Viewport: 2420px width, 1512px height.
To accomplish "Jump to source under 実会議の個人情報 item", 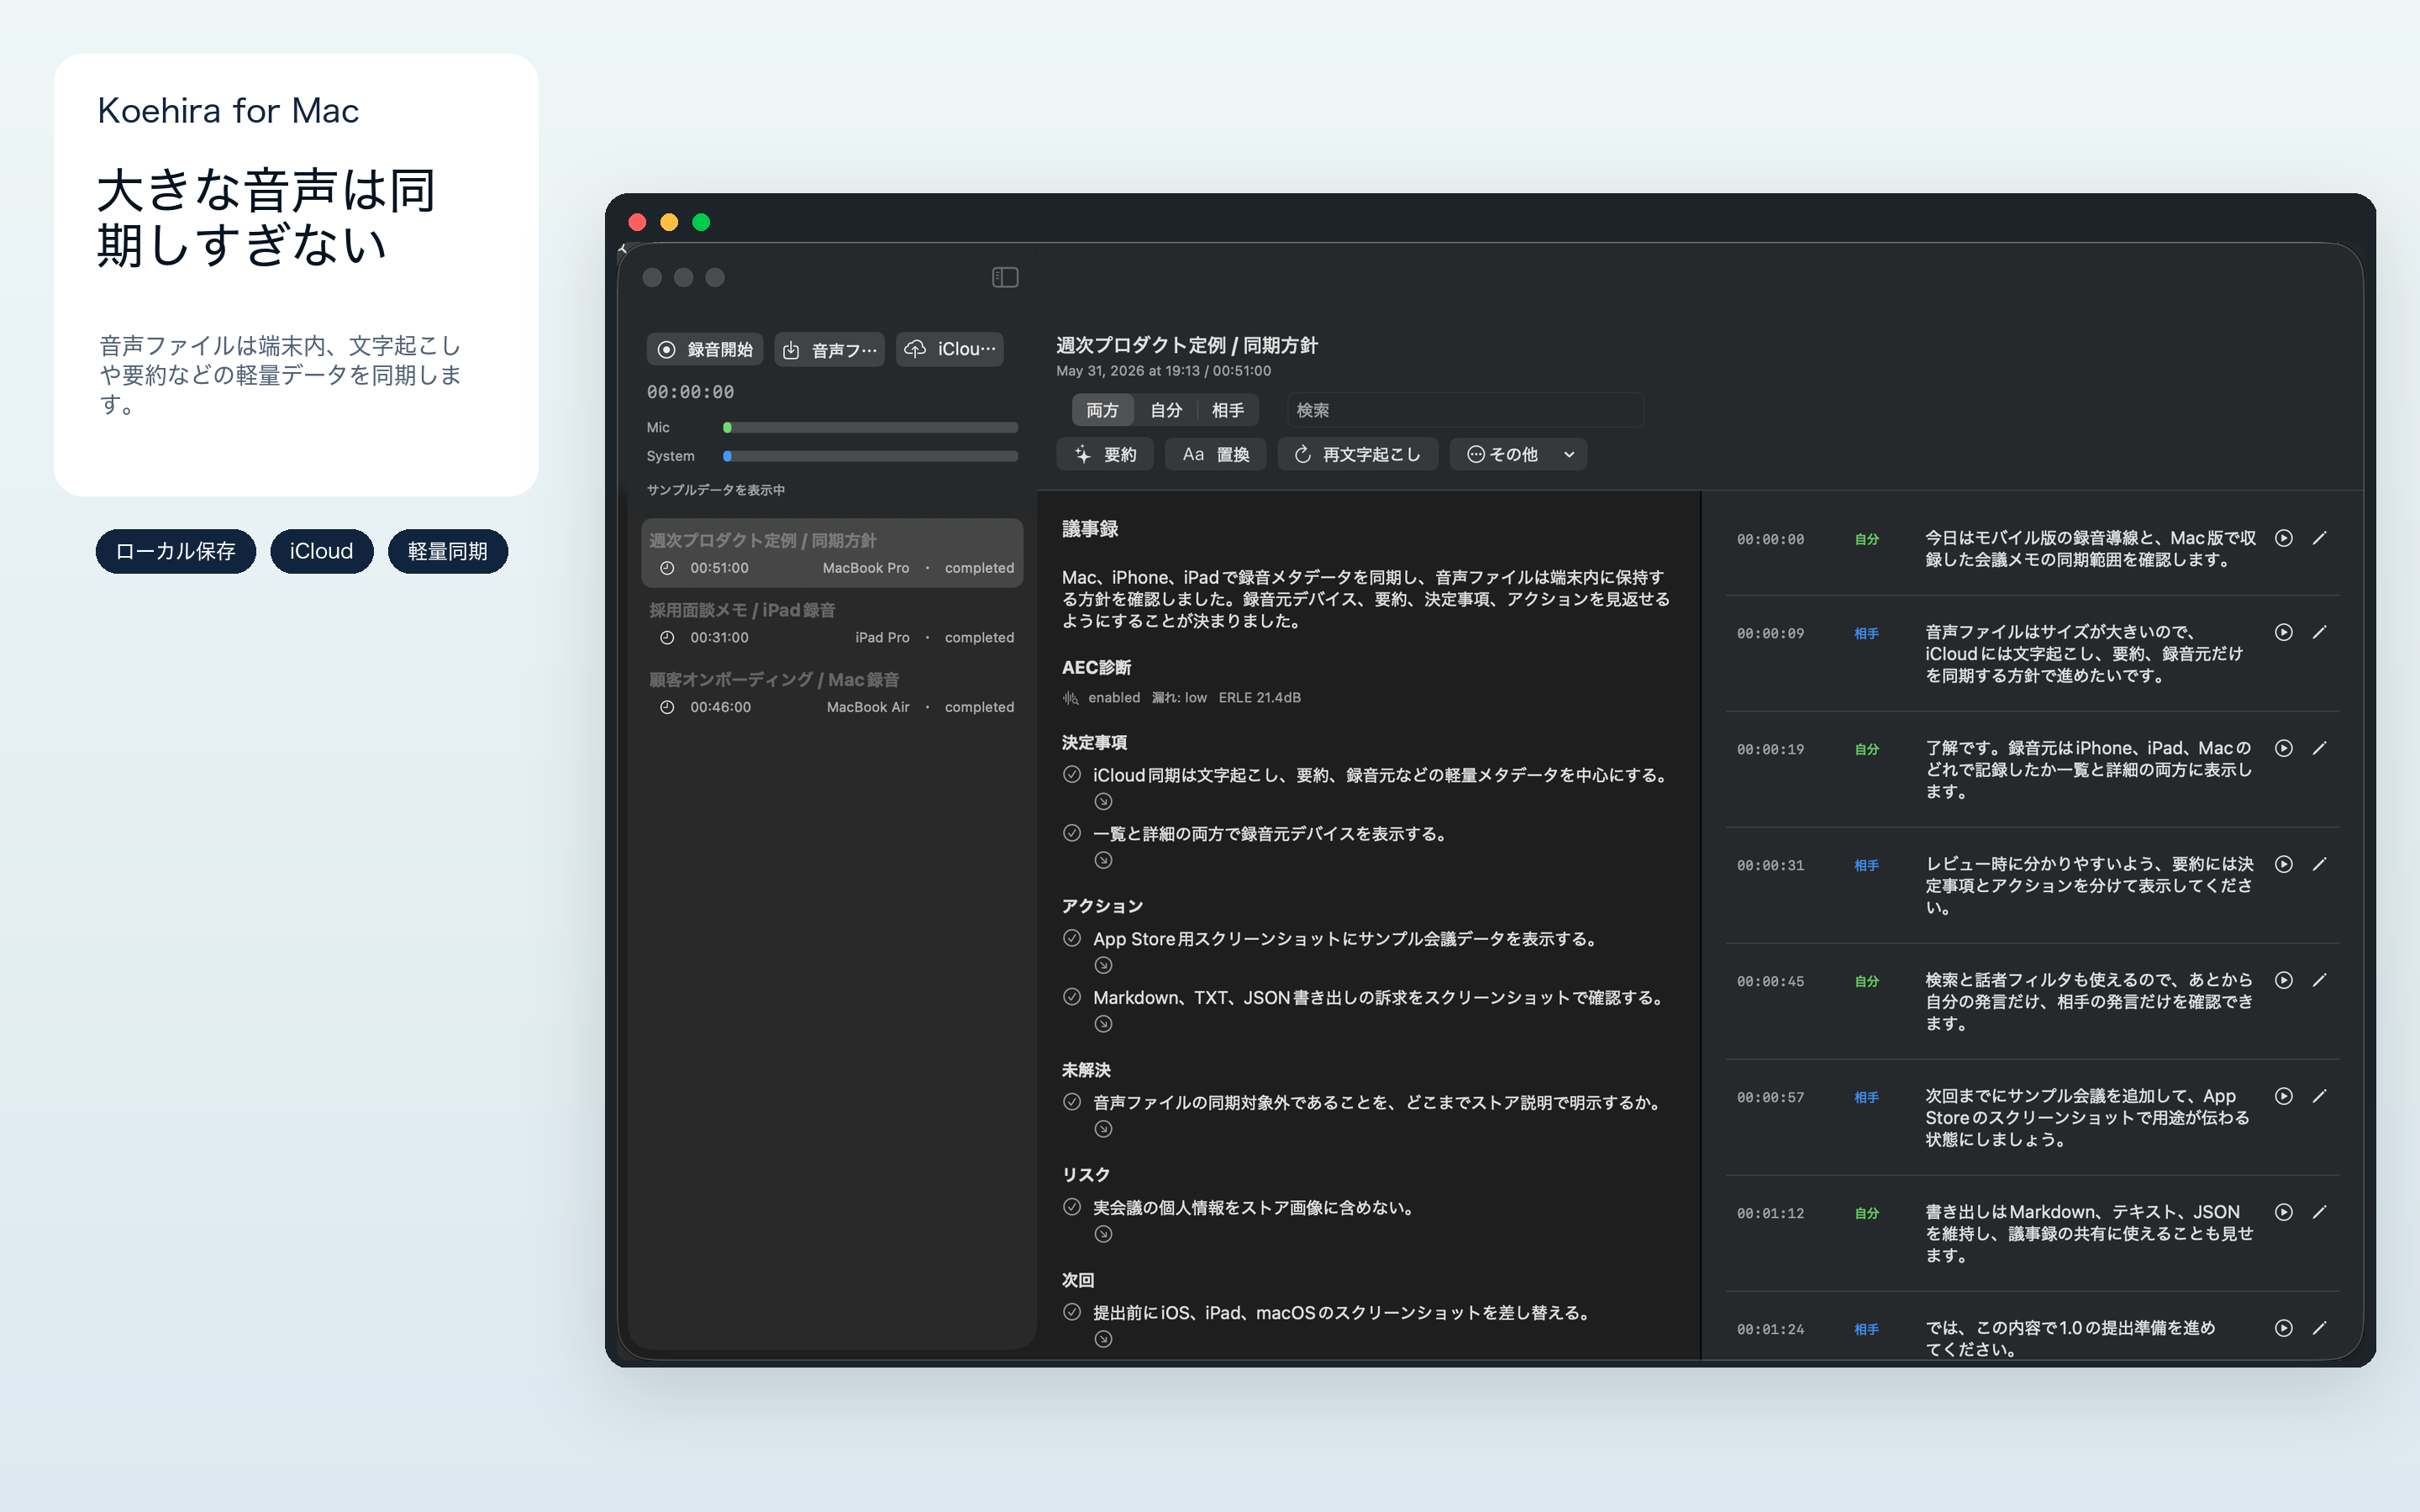I will (1103, 1235).
